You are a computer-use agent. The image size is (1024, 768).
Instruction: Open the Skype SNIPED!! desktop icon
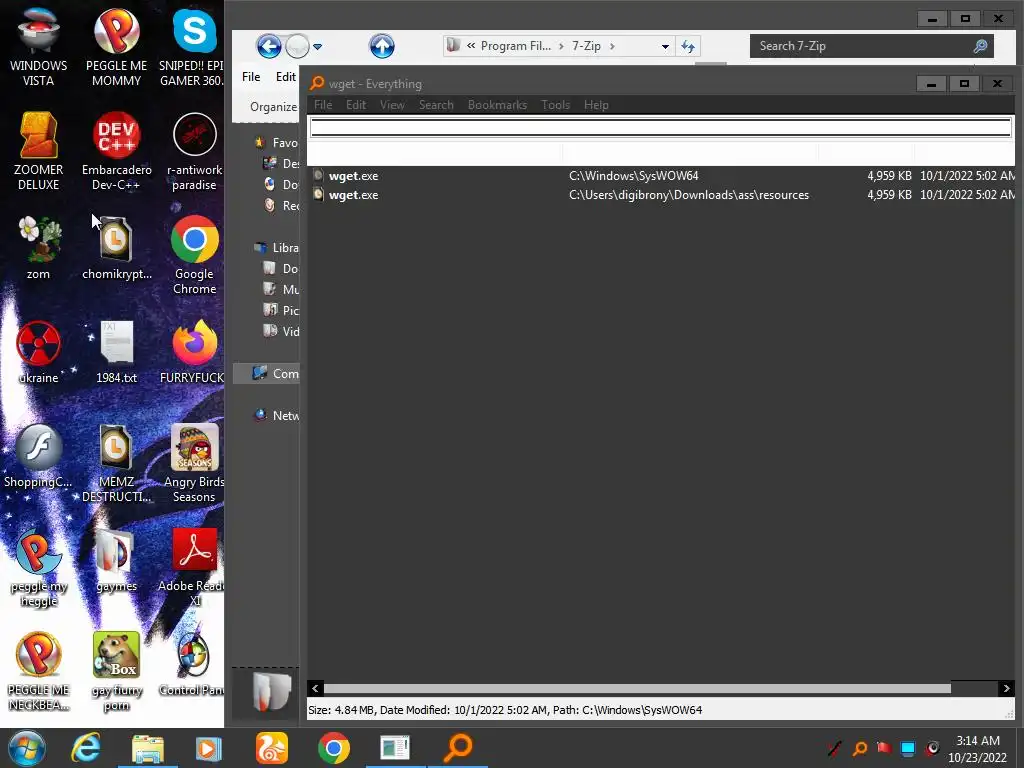[x=193, y=47]
